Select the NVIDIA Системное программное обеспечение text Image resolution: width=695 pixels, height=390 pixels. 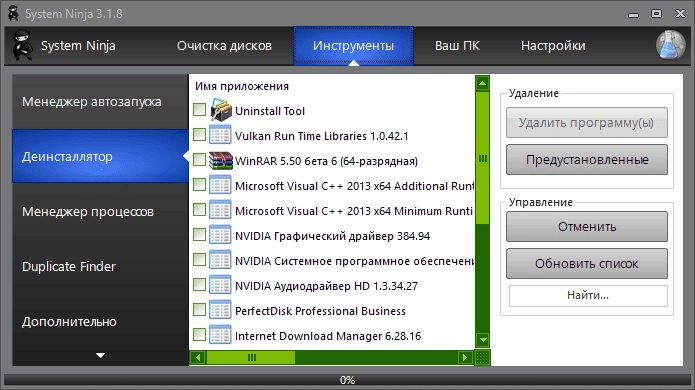(x=354, y=261)
